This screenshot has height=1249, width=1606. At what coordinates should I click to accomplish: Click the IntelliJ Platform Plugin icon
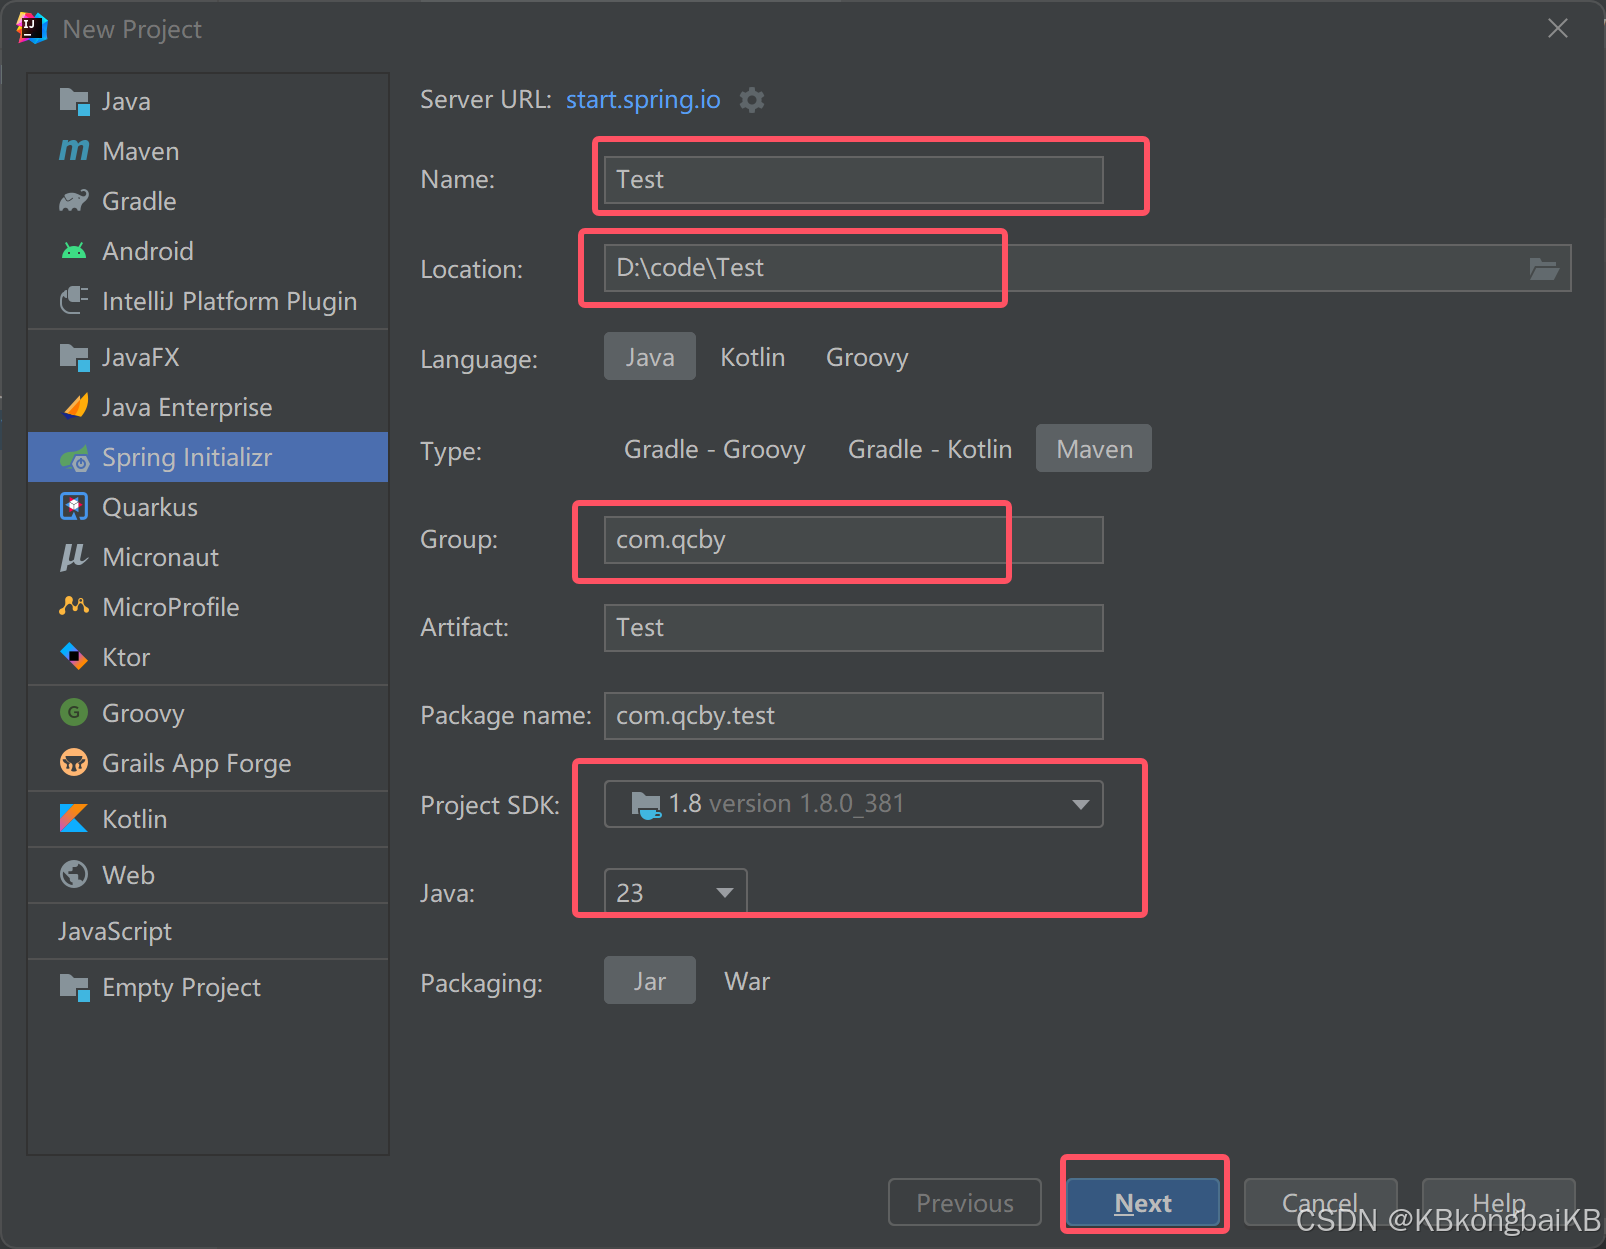click(74, 301)
